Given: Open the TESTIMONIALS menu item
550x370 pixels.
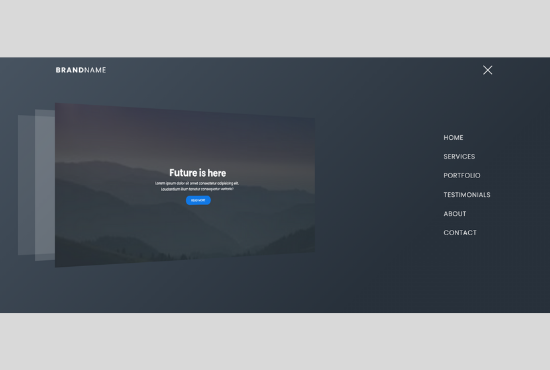Looking at the screenshot, I should pyautogui.click(x=467, y=195).
